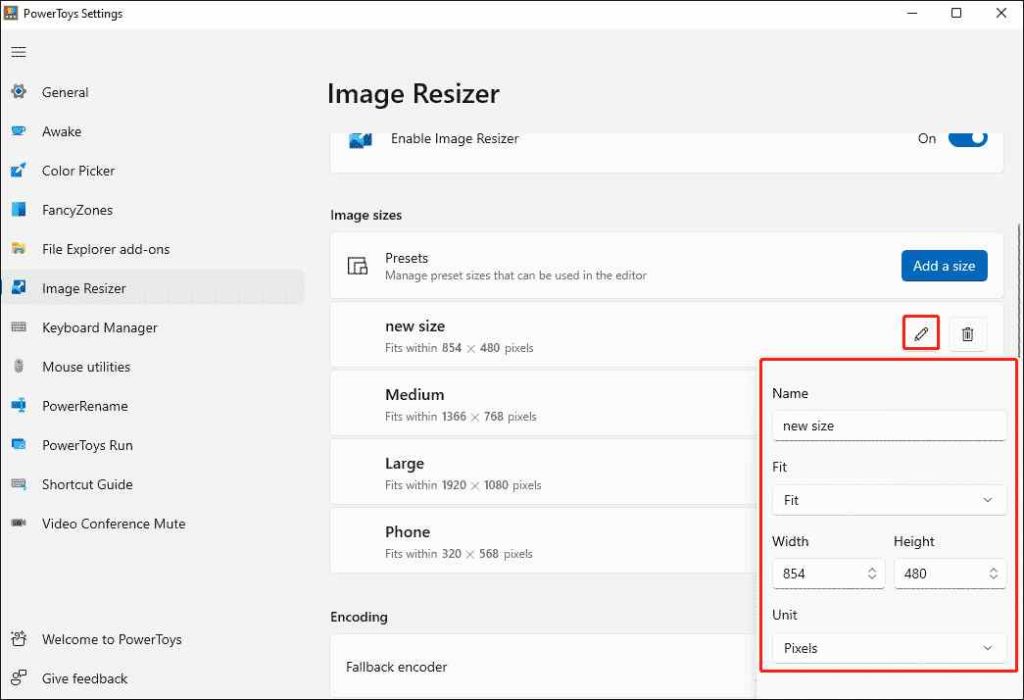The image size is (1024, 700).
Task: Open the Unit dropdown showing Pixels
Action: 888,648
